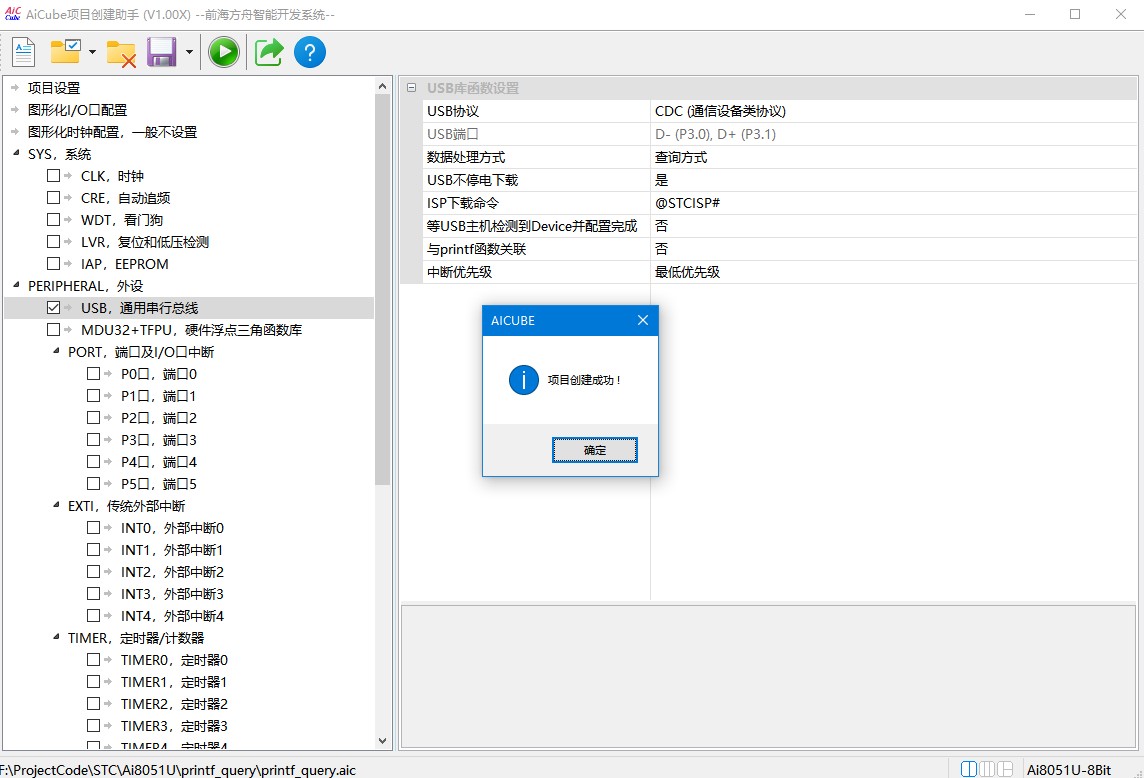Select the two-pane layout icon
The height and width of the screenshot is (778, 1144).
click(x=968, y=768)
